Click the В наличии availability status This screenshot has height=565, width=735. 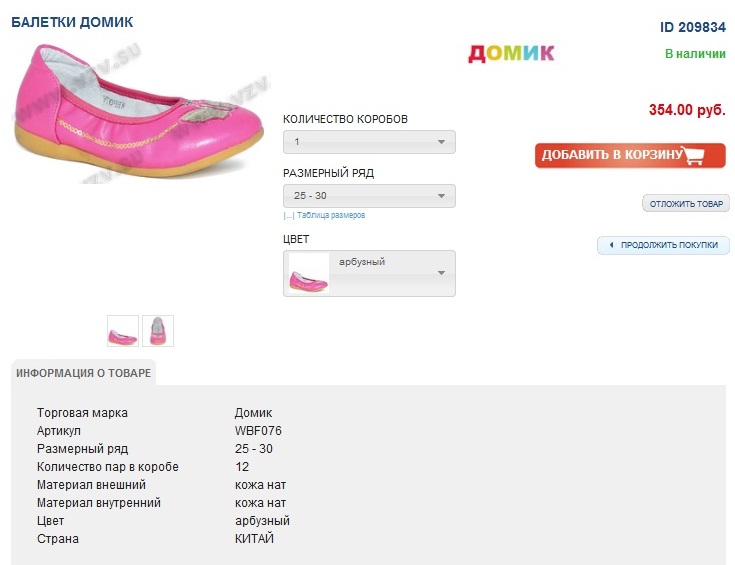(695, 54)
